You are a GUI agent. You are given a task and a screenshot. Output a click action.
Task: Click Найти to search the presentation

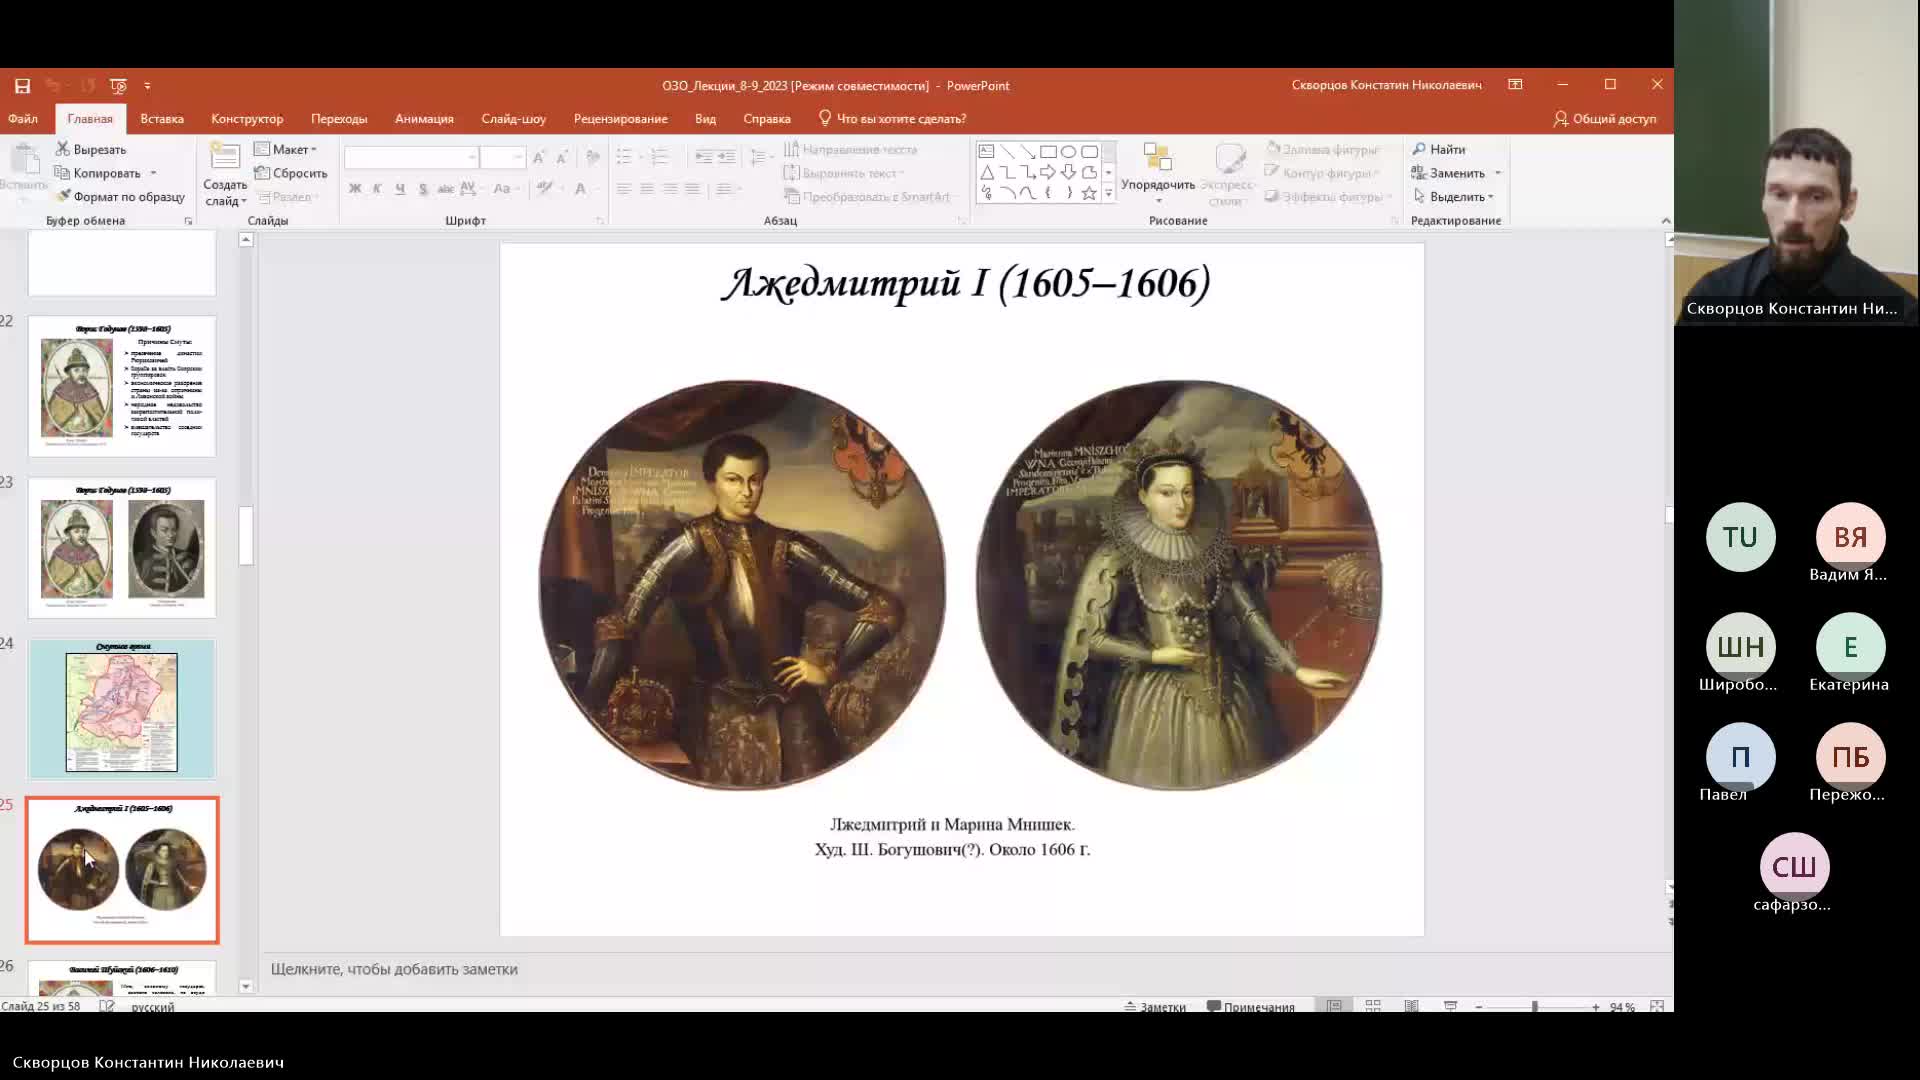[1439, 150]
